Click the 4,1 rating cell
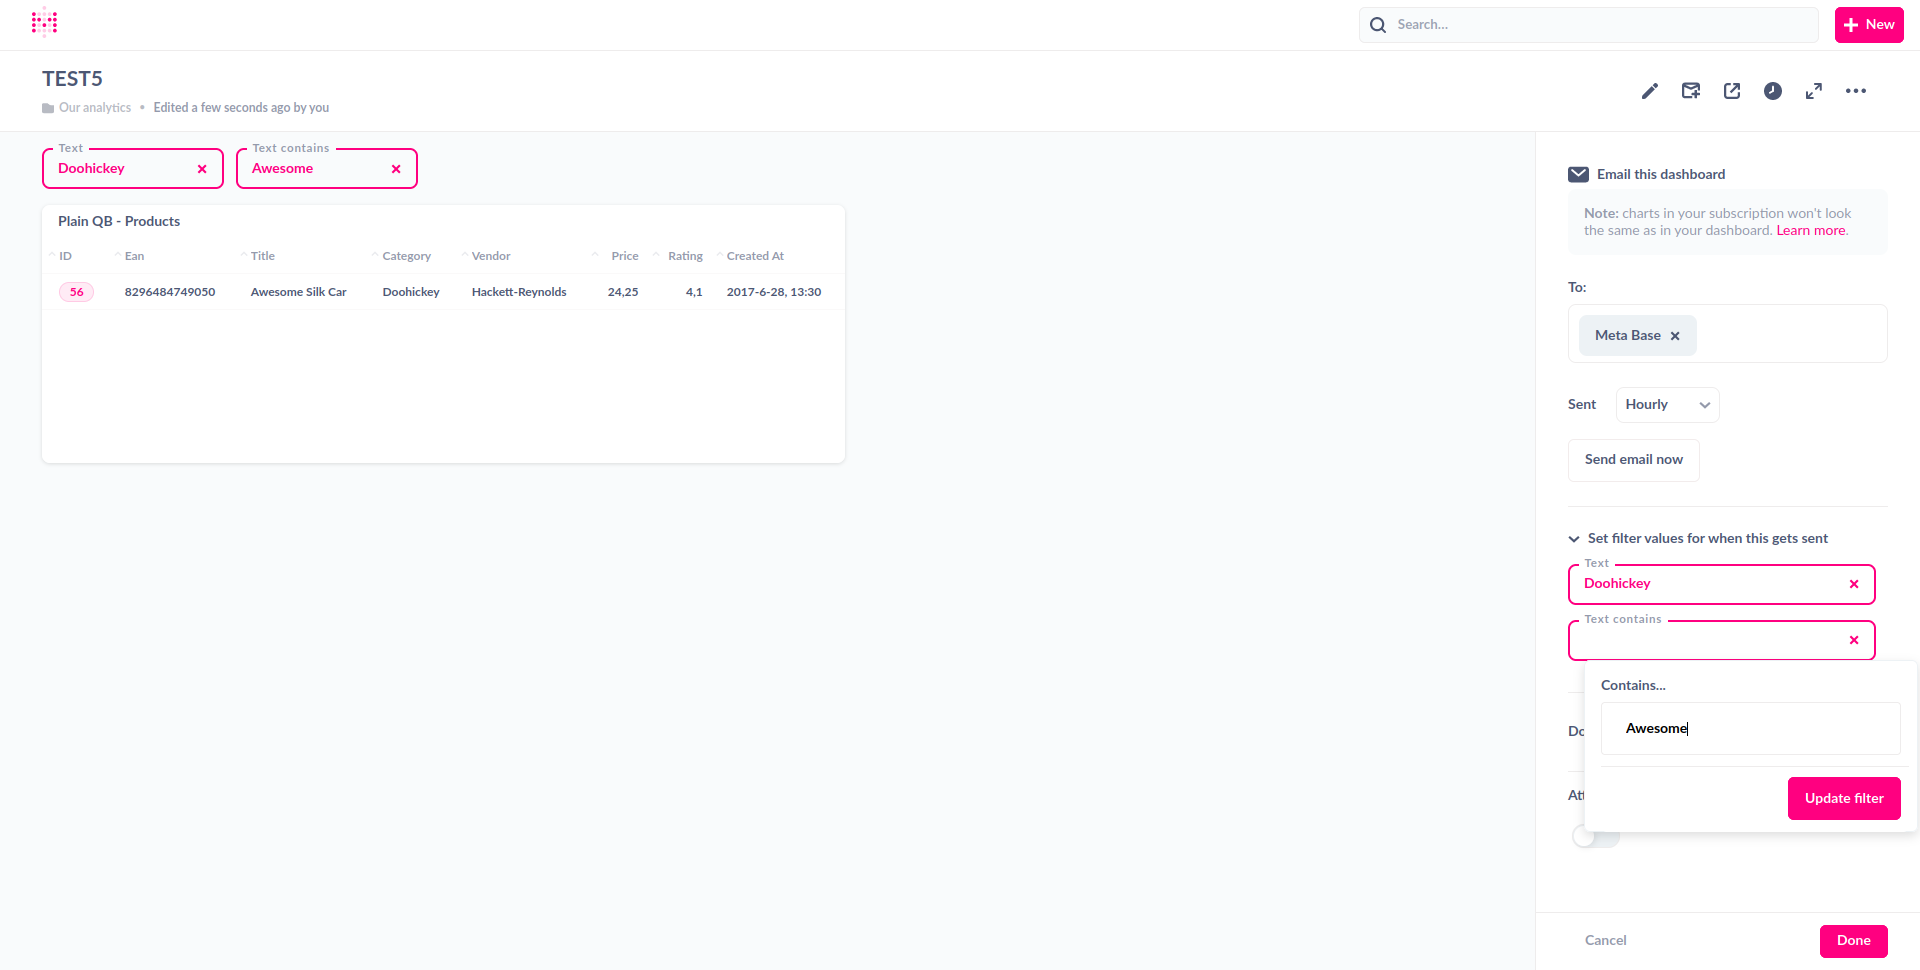The height and width of the screenshot is (970, 1920). [694, 293]
